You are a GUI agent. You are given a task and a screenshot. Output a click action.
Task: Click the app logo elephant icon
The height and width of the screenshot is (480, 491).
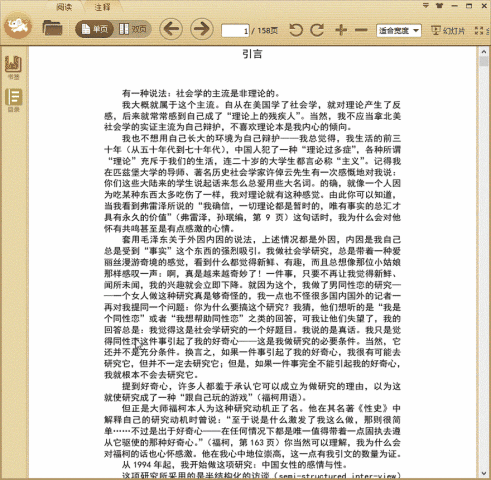coord(18,26)
